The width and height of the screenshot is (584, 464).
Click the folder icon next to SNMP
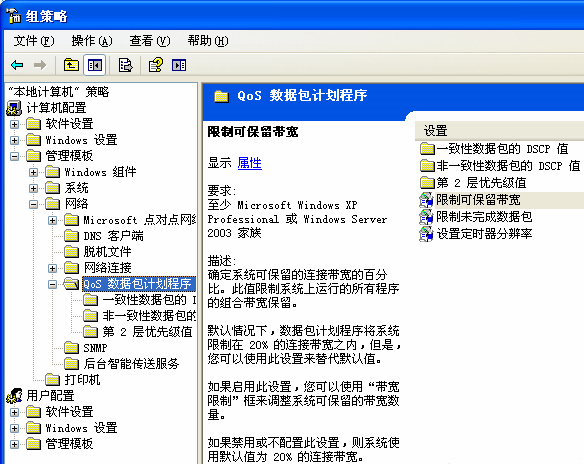71,347
